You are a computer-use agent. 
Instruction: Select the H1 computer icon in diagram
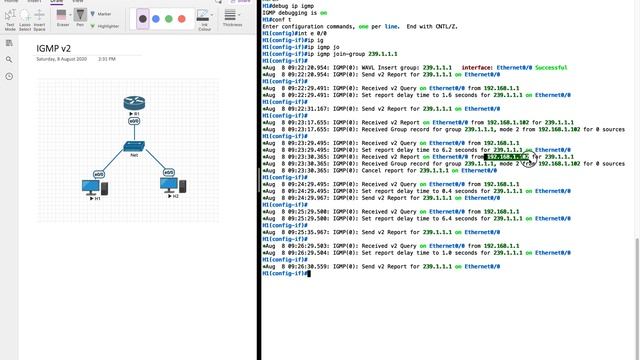click(95, 188)
